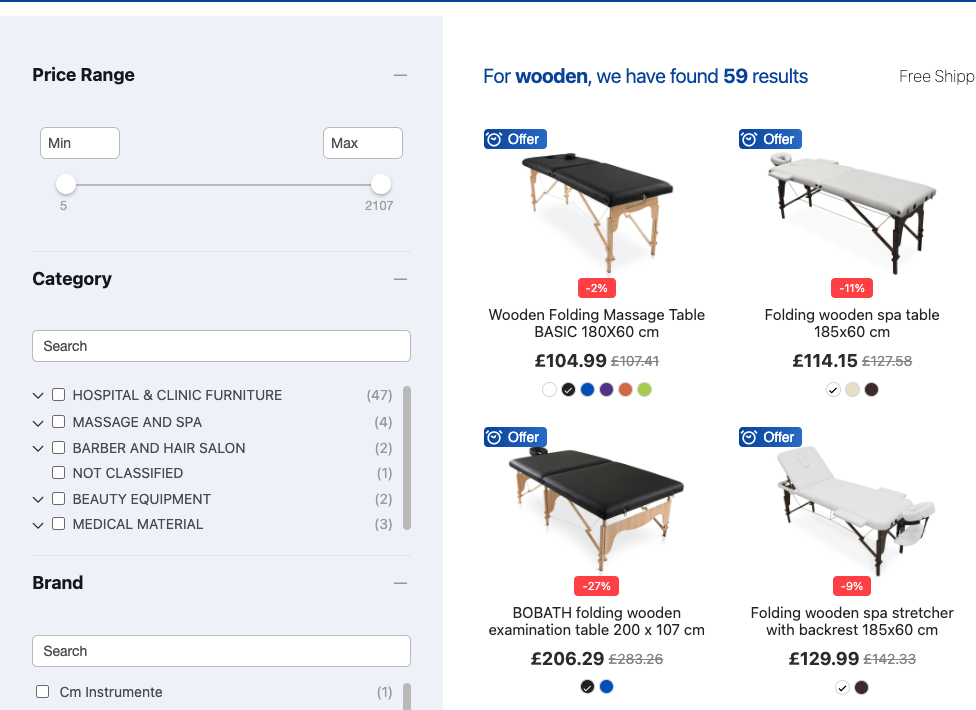
Task: Open Wooden Folding Massage Table BASIC product link
Action: point(596,323)
